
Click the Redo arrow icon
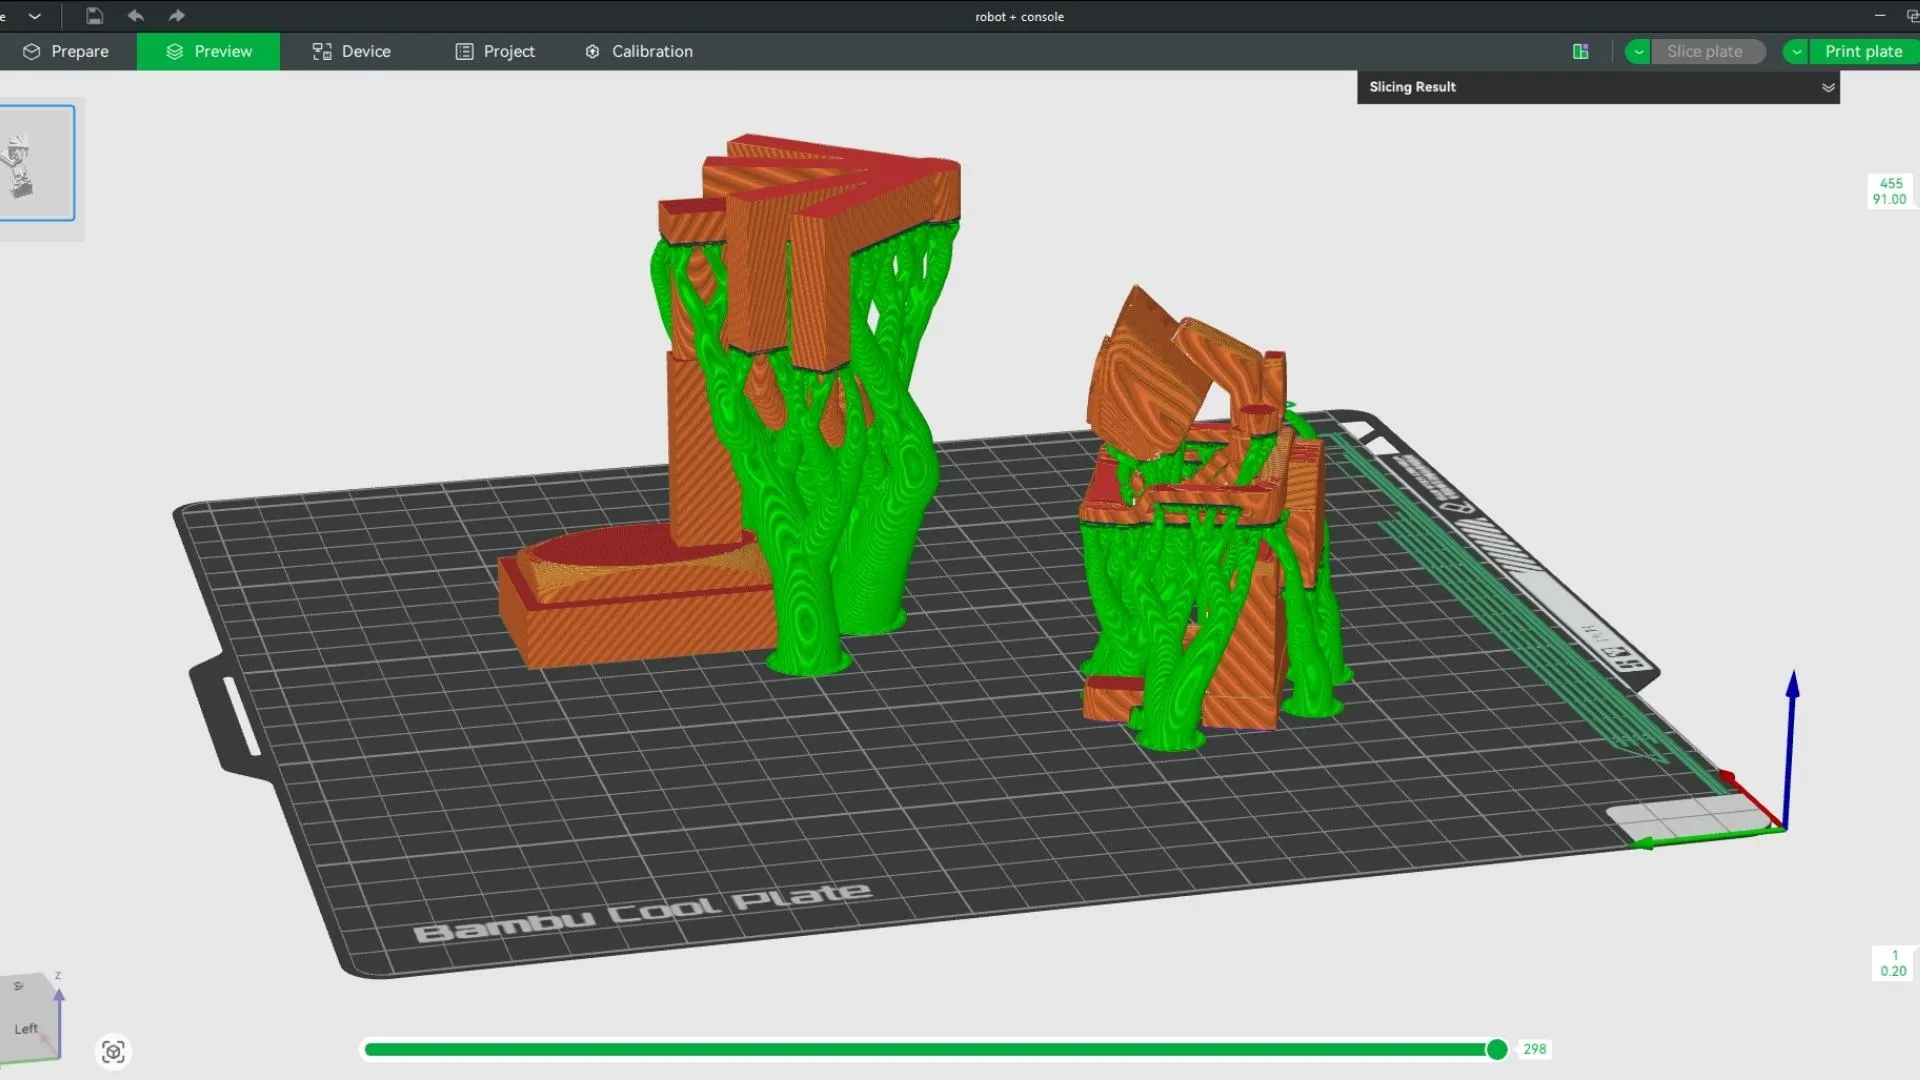tap(177, 16)
